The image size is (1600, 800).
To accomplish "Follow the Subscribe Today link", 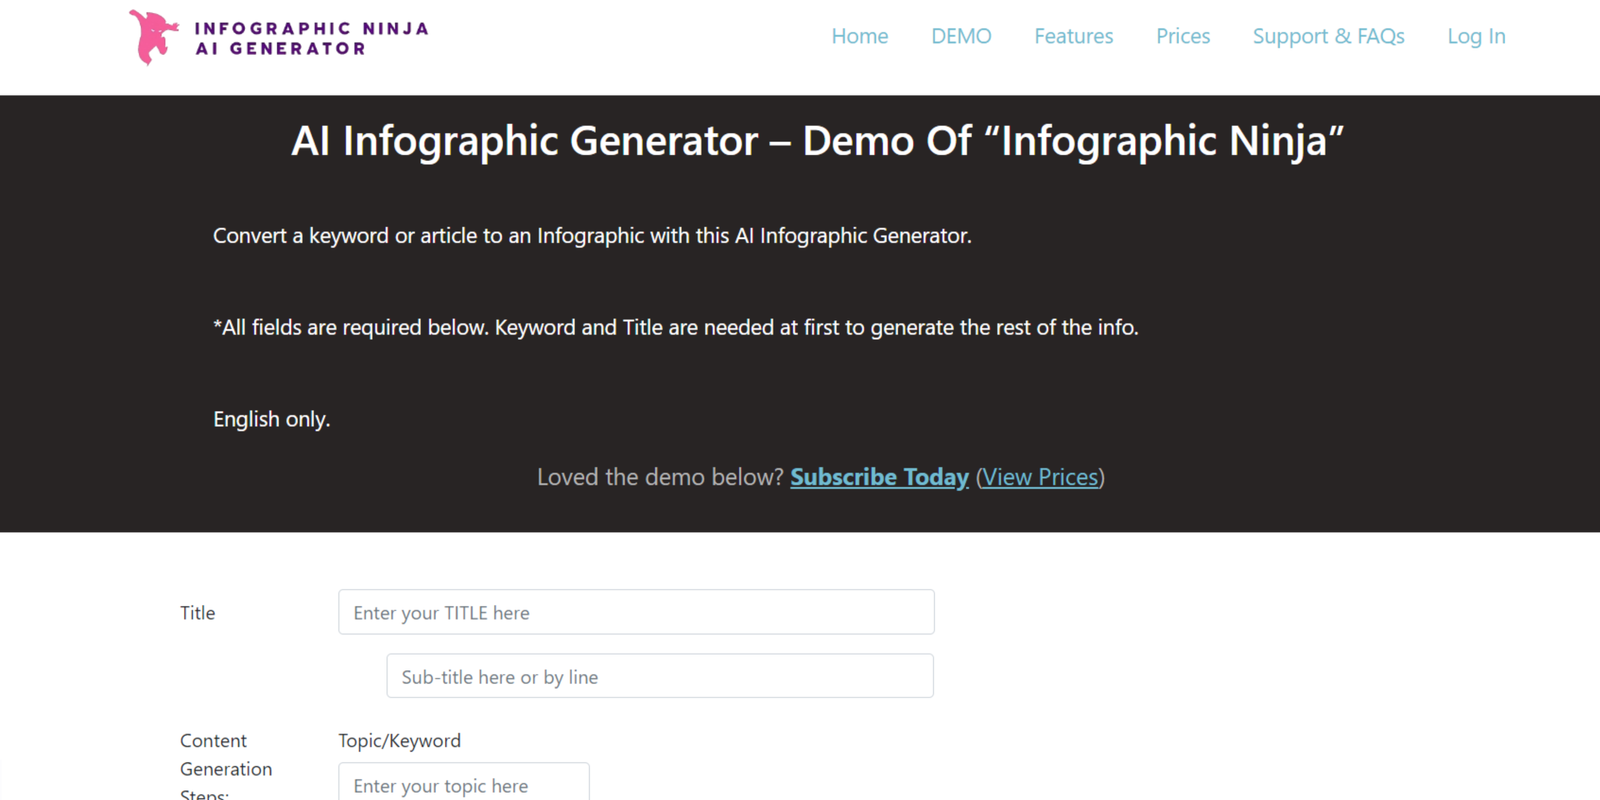I will click(879, 477).
